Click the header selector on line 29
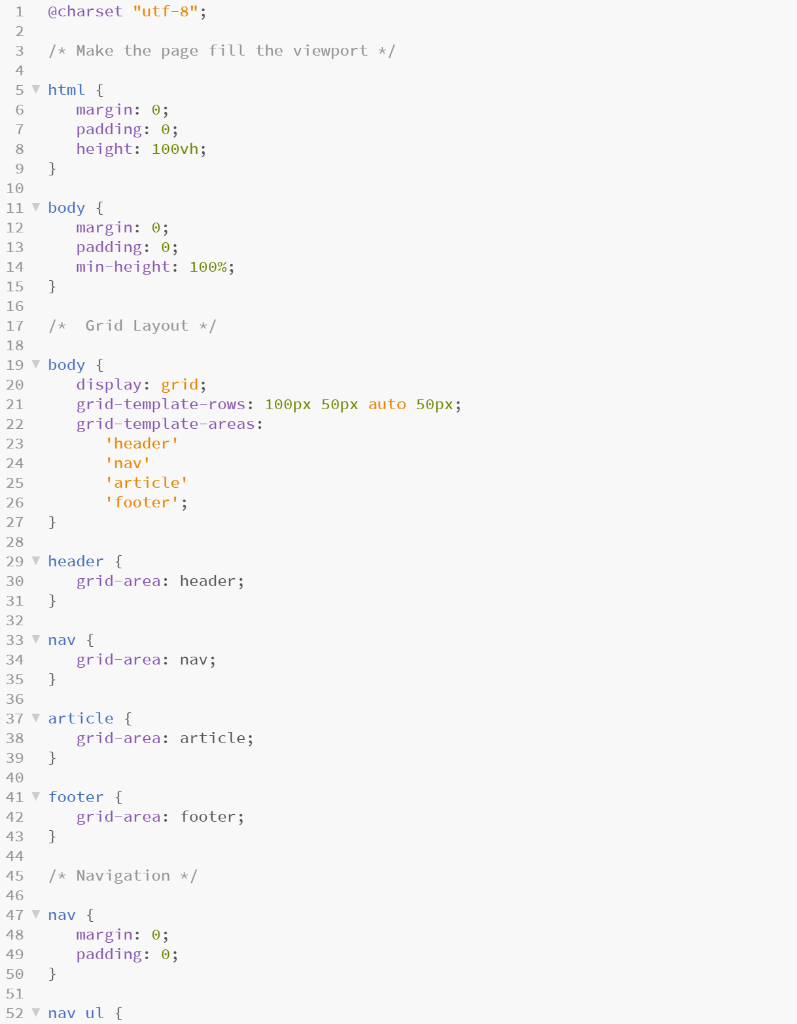 tap(76, 562)
